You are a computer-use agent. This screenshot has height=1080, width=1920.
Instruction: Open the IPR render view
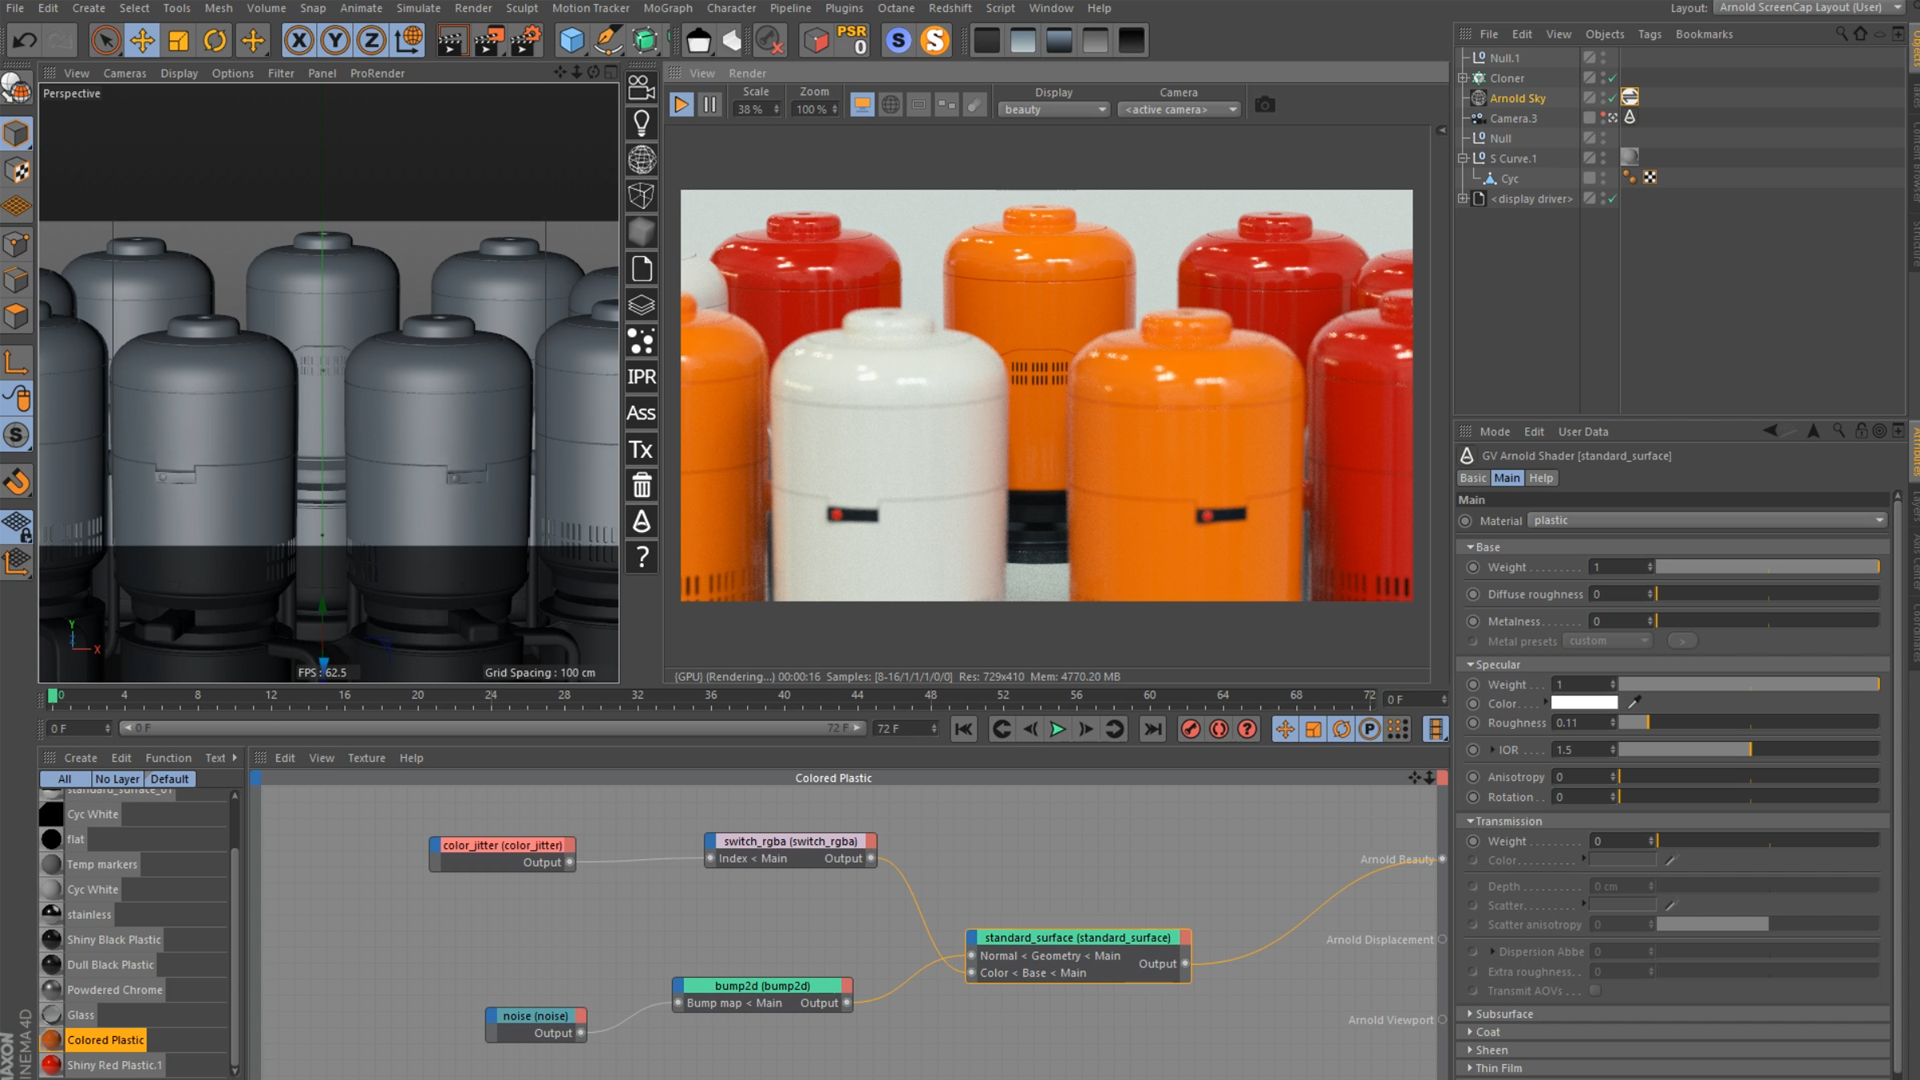click(641, 377)
